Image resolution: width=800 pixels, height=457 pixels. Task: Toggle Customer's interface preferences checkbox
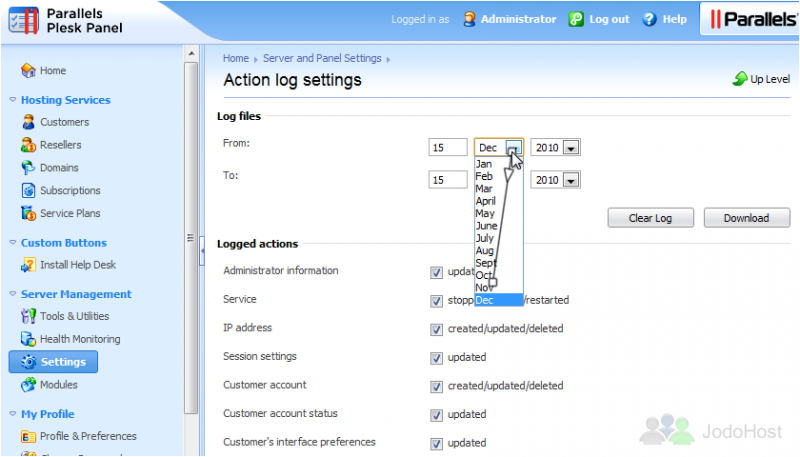tap(436, 444)
